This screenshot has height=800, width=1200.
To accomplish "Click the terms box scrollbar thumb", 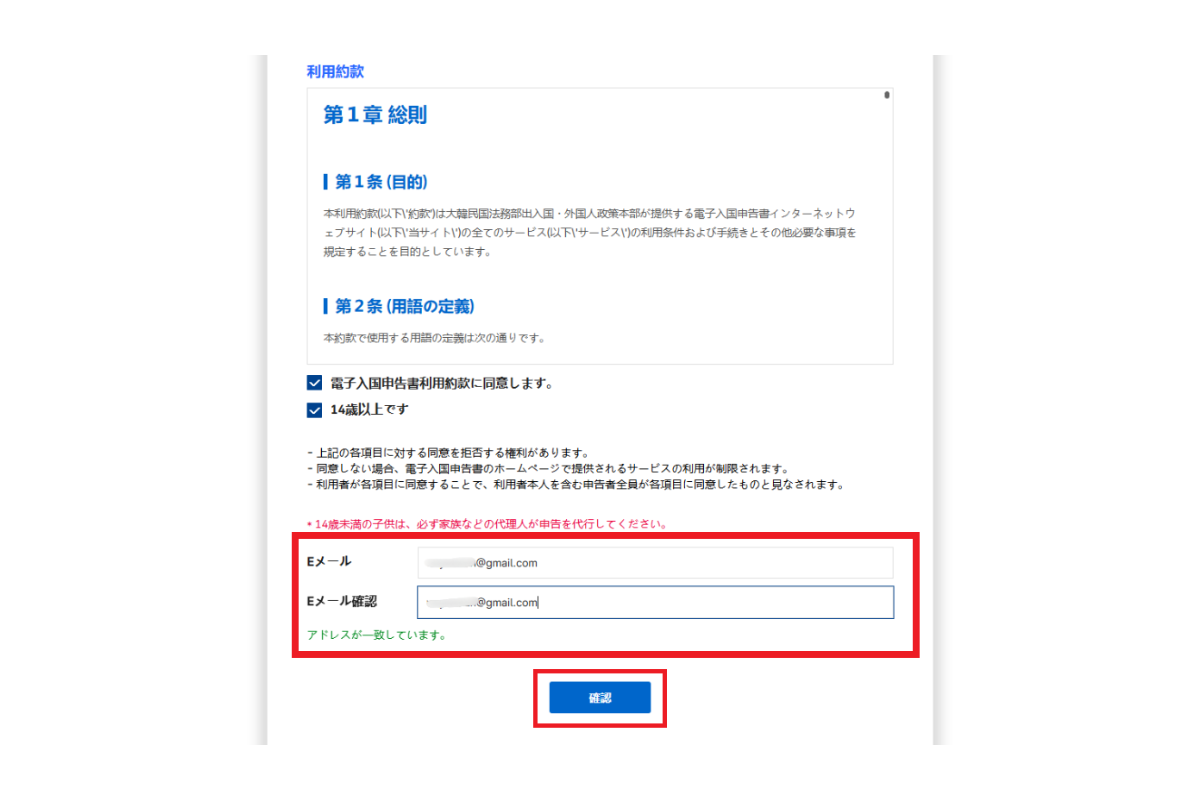I will (x=886, y=96).
